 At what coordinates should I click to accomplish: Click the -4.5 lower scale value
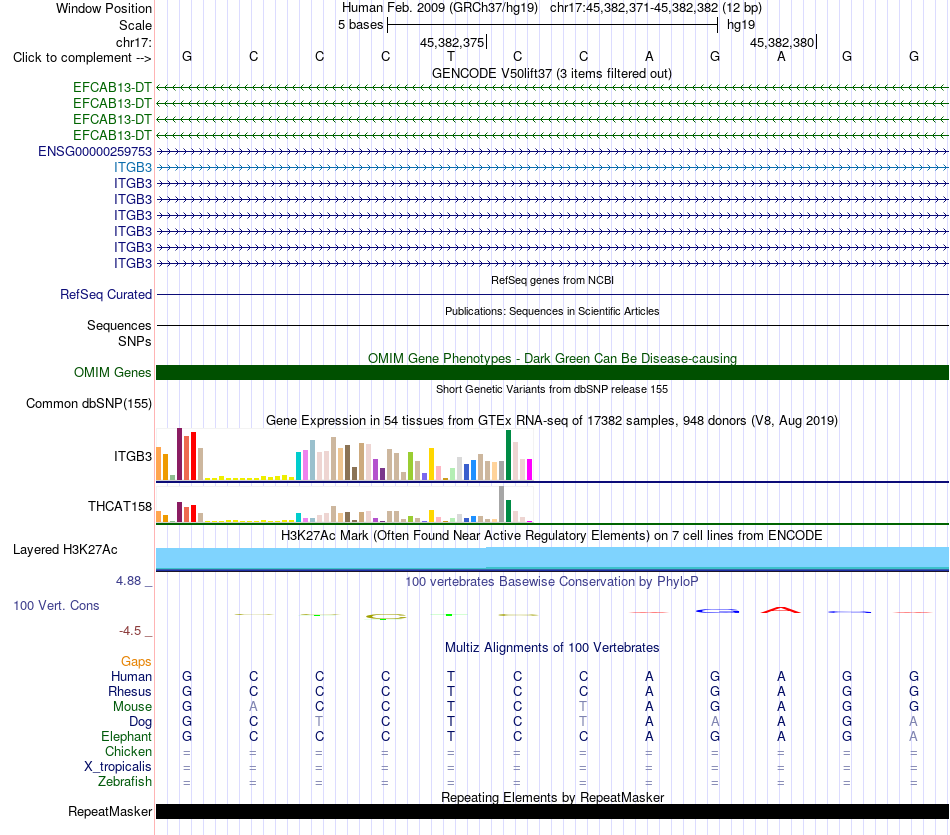[130, 631]
